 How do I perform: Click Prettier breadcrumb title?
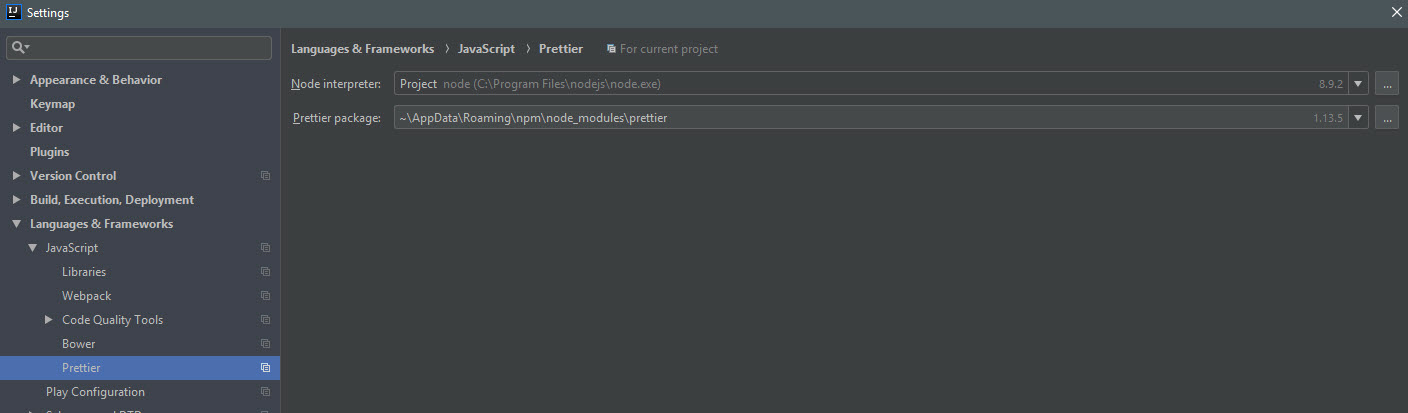click(x=561, y=49)
